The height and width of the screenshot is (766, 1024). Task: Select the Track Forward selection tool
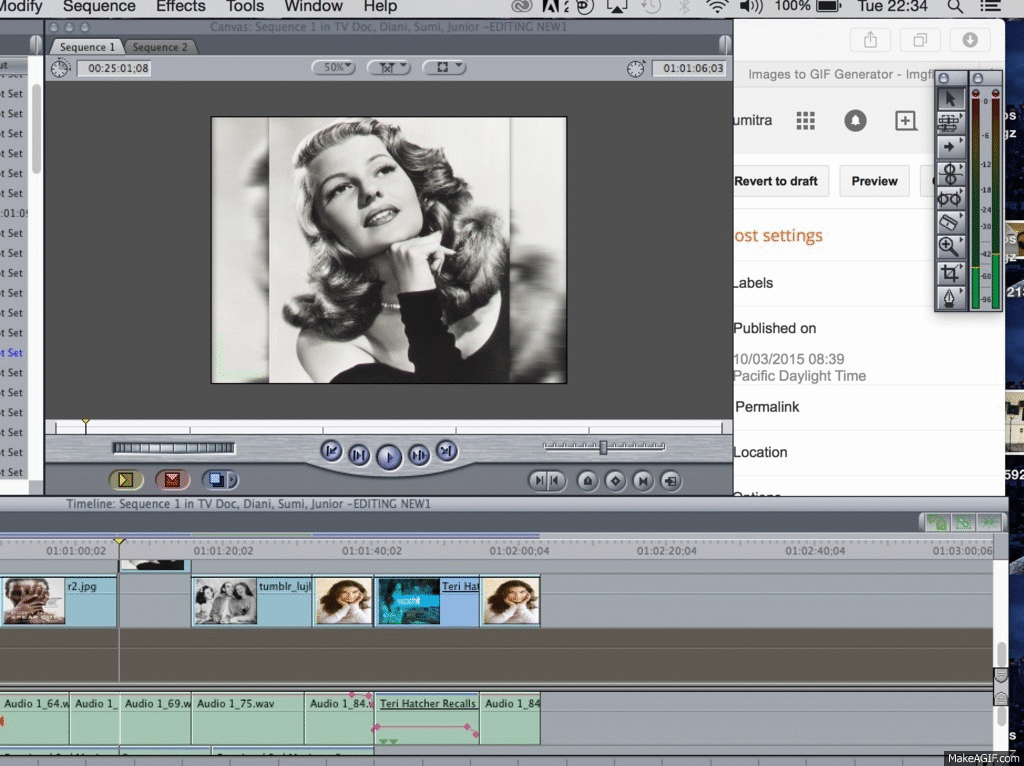[950, 144]
